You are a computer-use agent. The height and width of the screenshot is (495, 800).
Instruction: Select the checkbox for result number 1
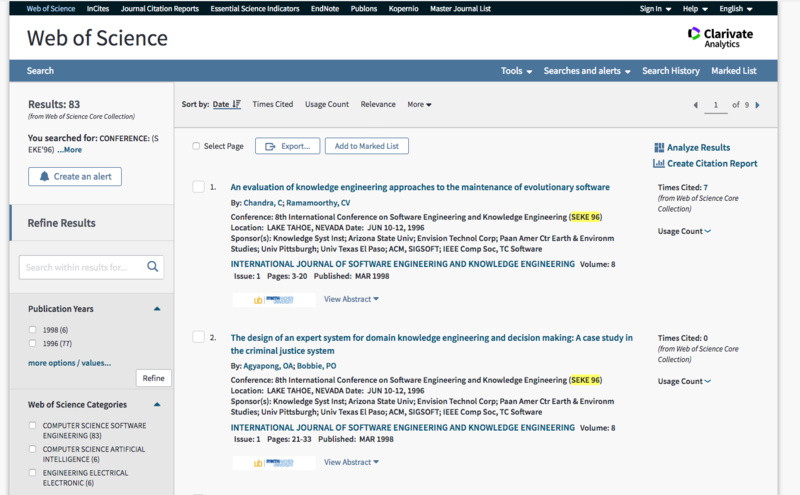(198, 187)
